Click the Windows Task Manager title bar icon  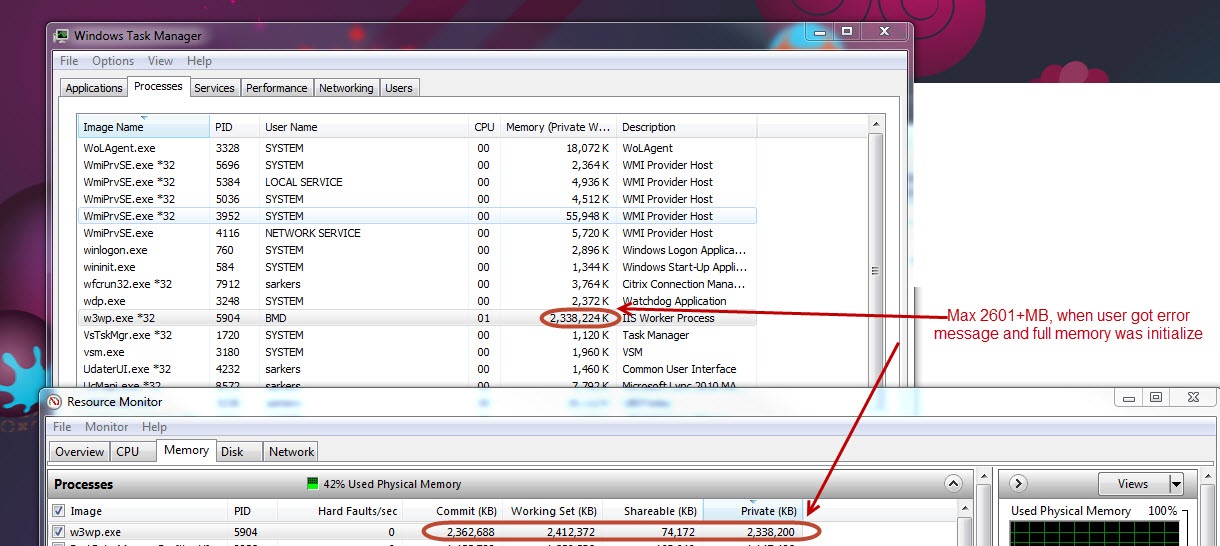63,36
